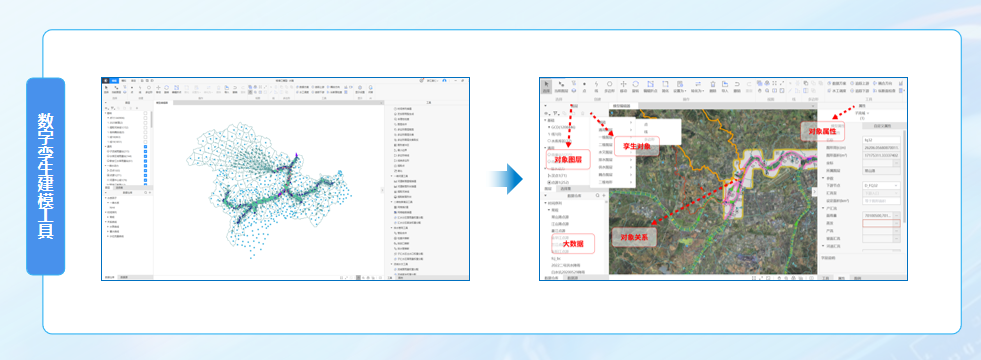Right screenshot: click the browse button beside 面雨量
The height and width of the screenshot is (360, 981).
click(x=897, y=215)
